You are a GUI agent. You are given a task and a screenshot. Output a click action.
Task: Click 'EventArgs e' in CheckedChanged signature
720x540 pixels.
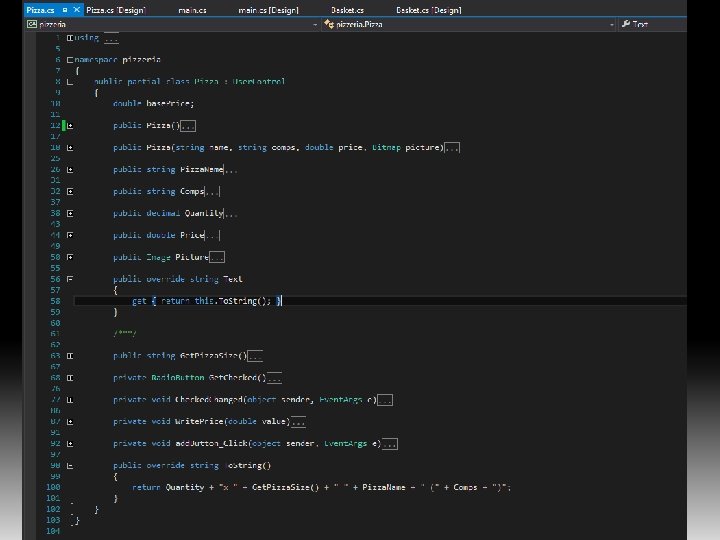pos(348,399)
